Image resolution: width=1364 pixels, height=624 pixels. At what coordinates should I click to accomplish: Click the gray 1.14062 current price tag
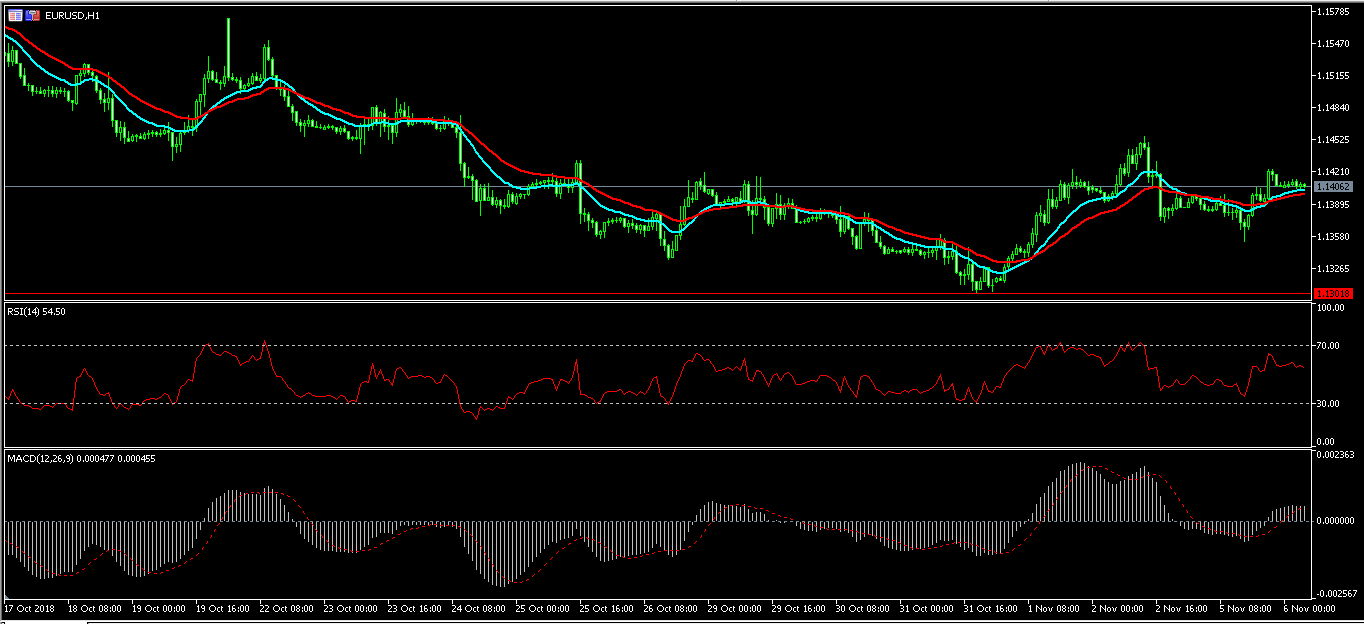[1334, 187]
